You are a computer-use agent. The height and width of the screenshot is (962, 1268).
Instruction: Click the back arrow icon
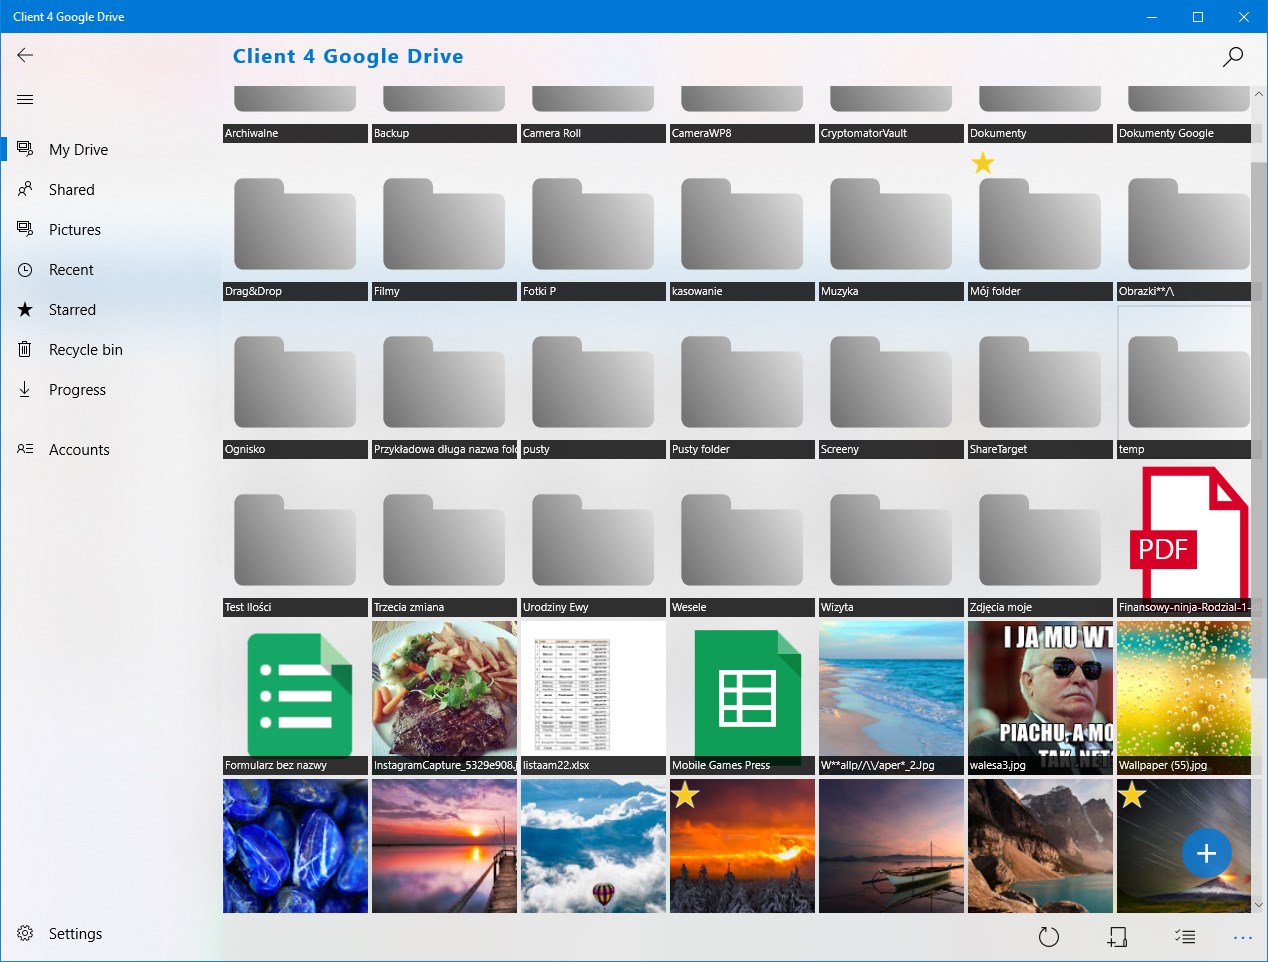25,56
